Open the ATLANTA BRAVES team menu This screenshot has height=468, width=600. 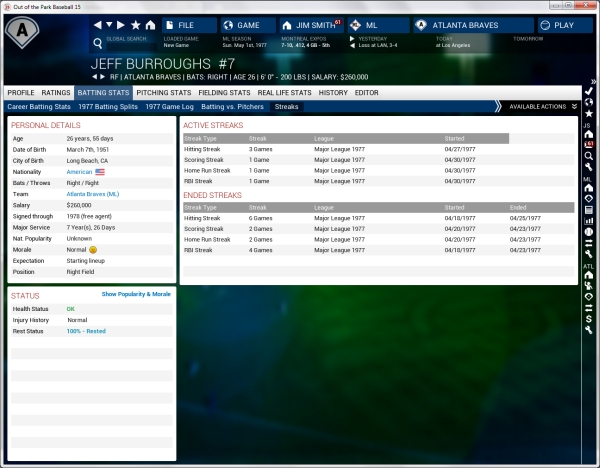click(473, 25)
